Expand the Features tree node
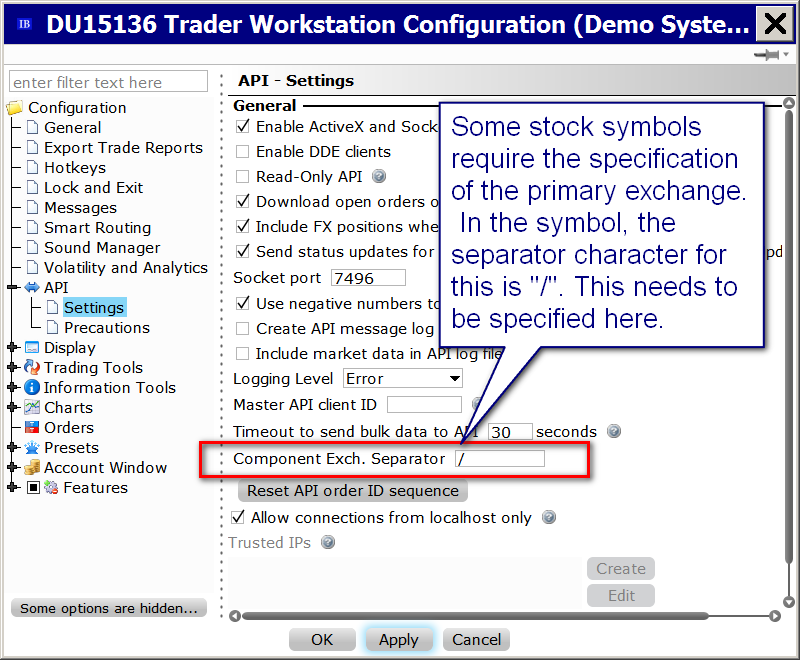This screenshot has width=800, height=660. click(x=13, y=488)
